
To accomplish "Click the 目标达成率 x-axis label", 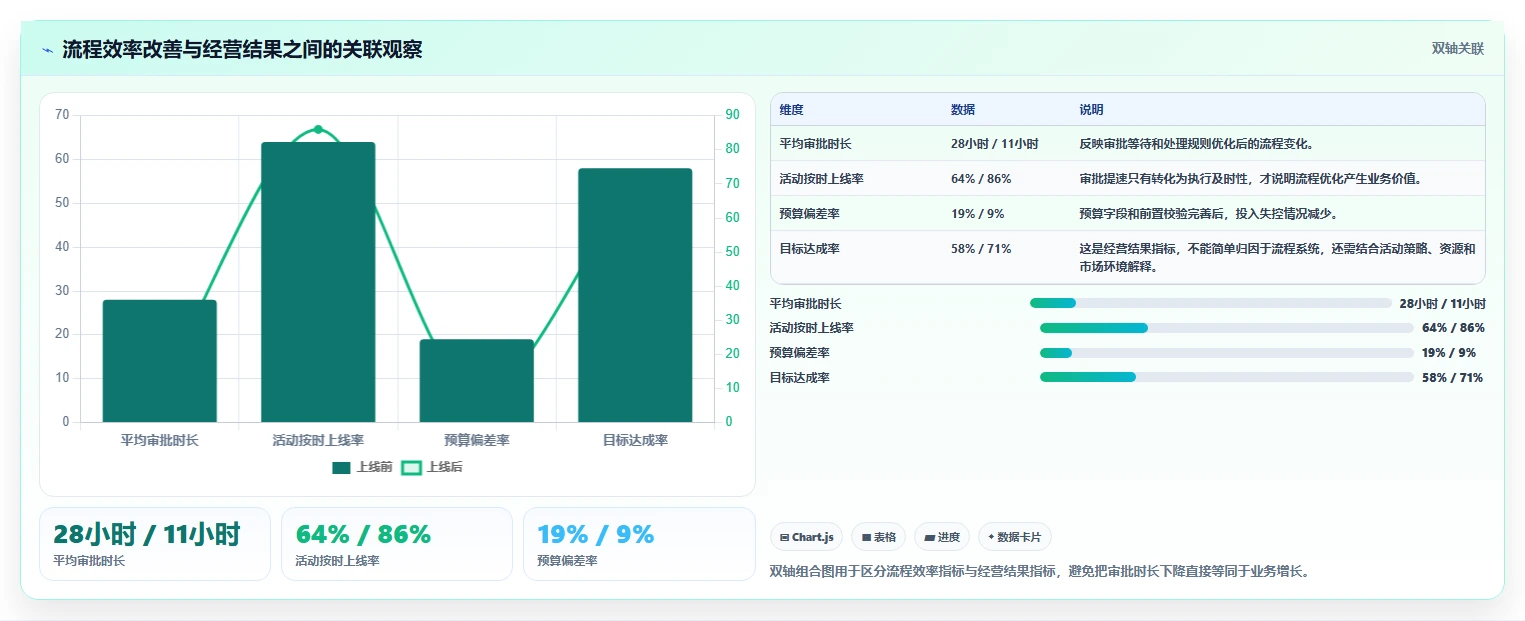I will click(x=635, y=440).
